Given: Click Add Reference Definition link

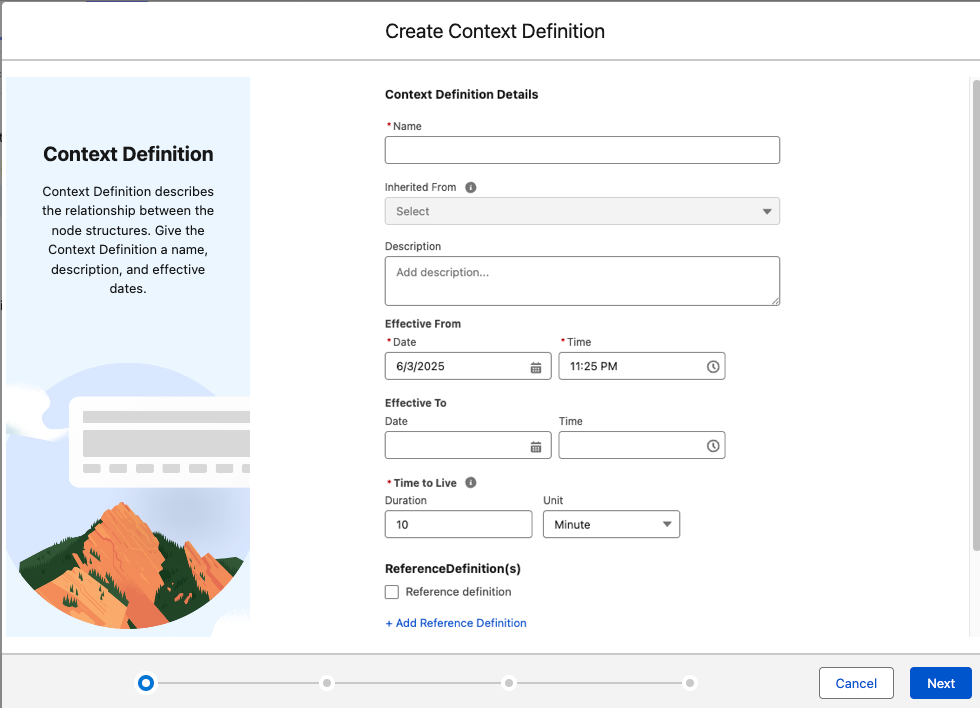Looking at the screenshot, I should [455, 623].
